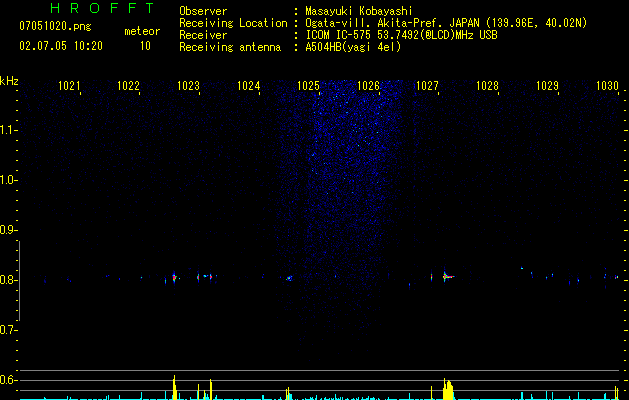This screenshot has width=629, height=400.
Task: Click the 1022 time axis label
Action: coord(128,86)
